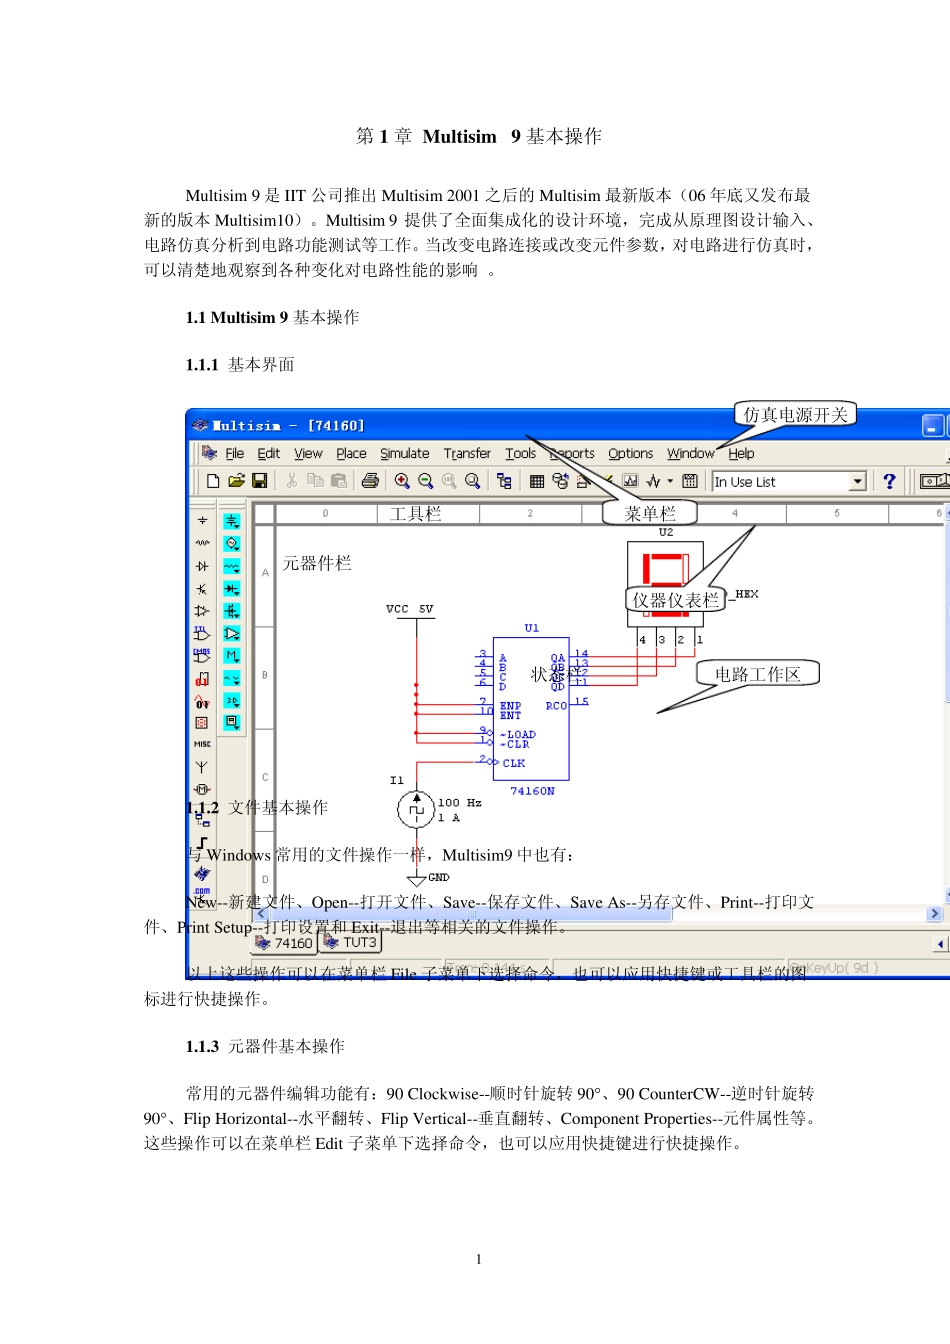This screenshot has height=1344, width=950.
Task: Open the Indicator seven-segment component group
Action: point(202,722)
